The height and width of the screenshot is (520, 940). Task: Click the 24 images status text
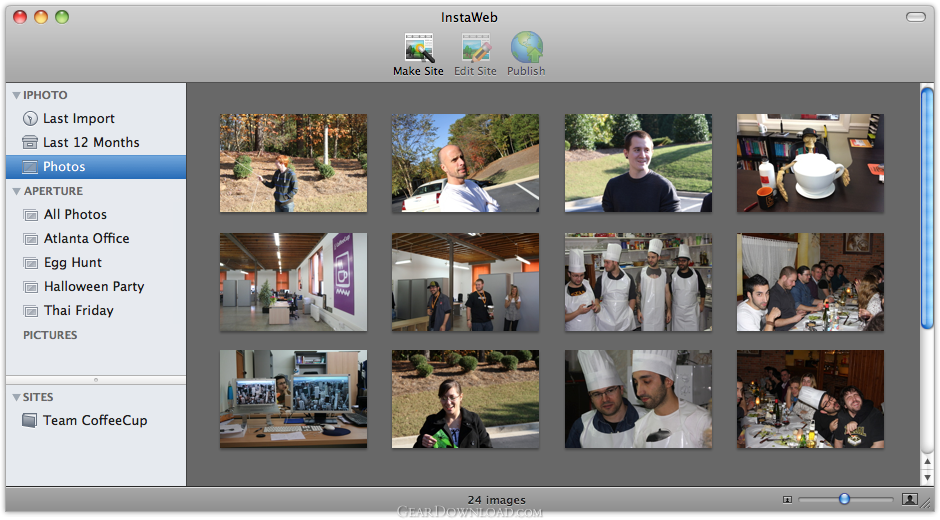click(496, 500)
